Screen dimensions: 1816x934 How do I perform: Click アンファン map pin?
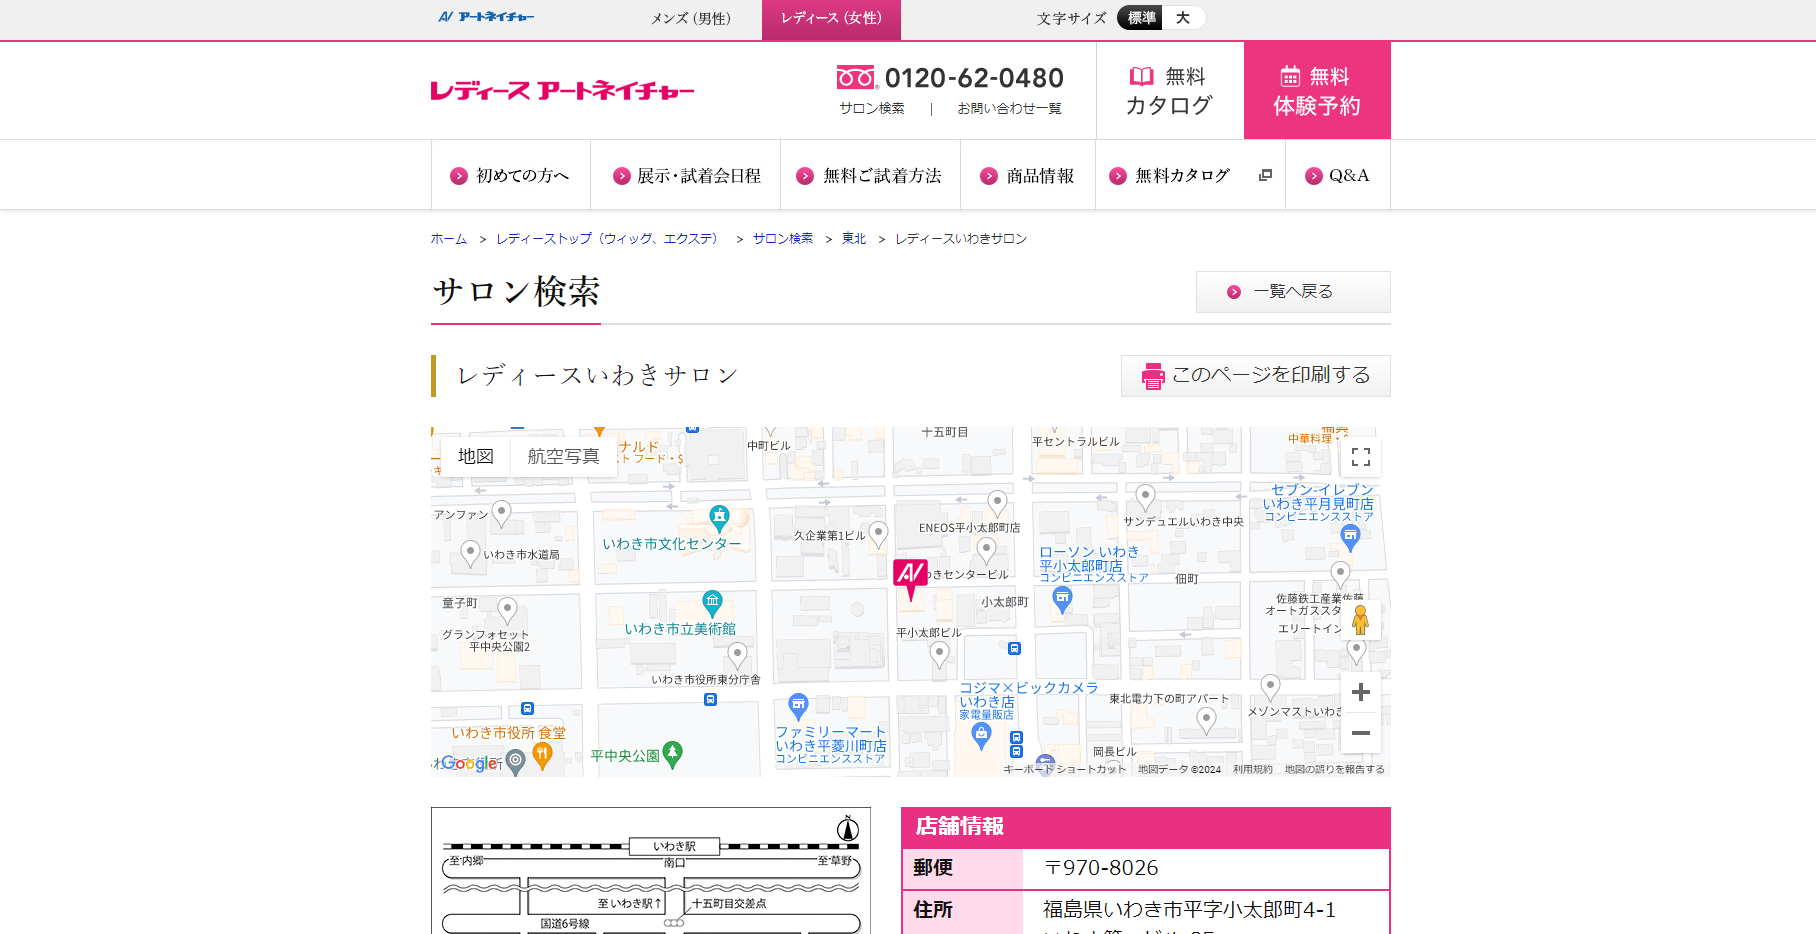[x=502, y=514]
